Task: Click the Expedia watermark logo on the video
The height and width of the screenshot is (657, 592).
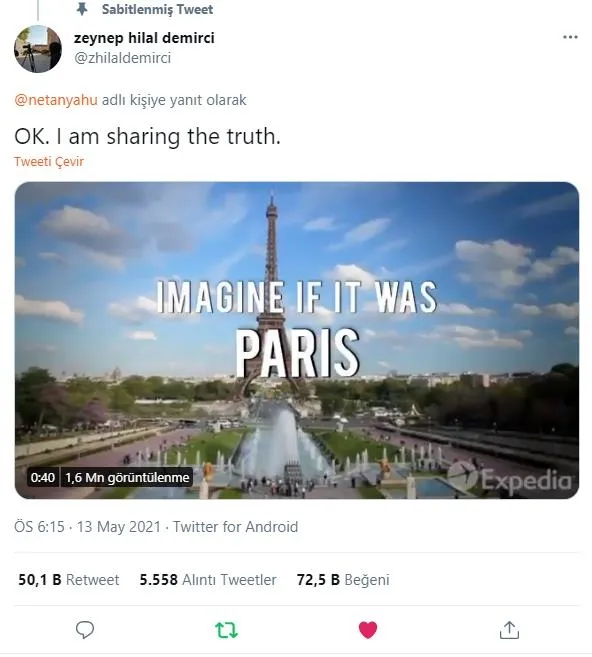Action: (509, 478)
